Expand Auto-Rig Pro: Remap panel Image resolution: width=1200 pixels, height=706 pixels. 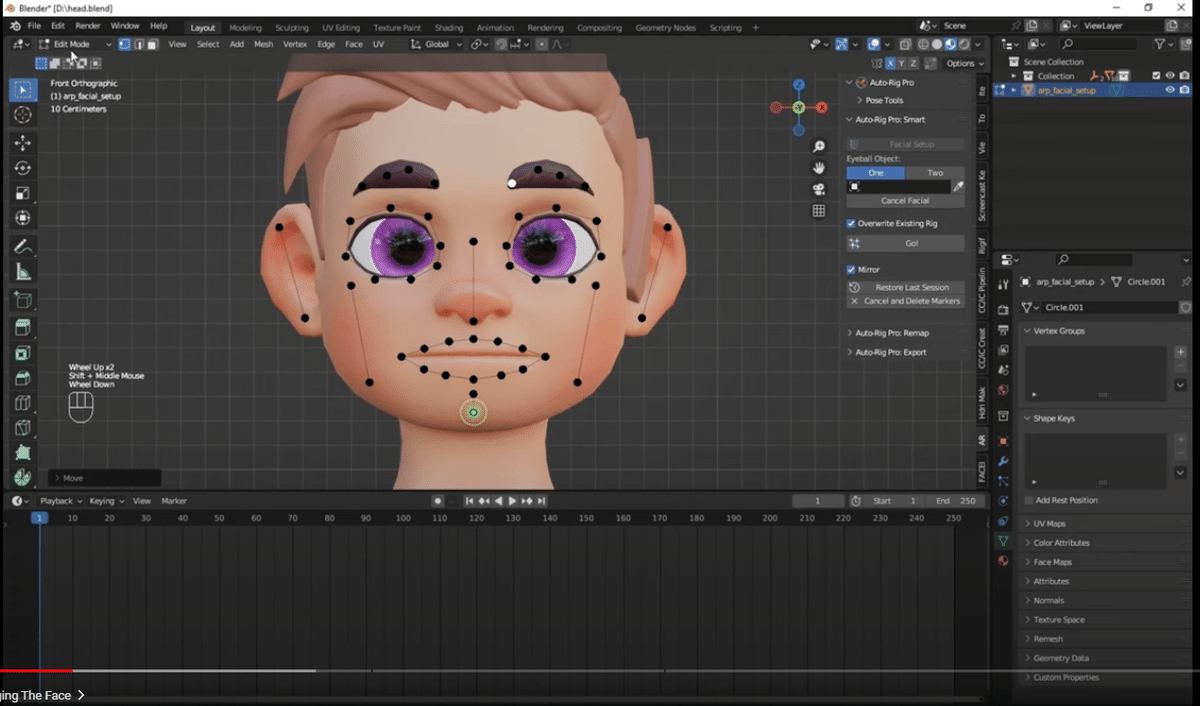coord(892,333)
